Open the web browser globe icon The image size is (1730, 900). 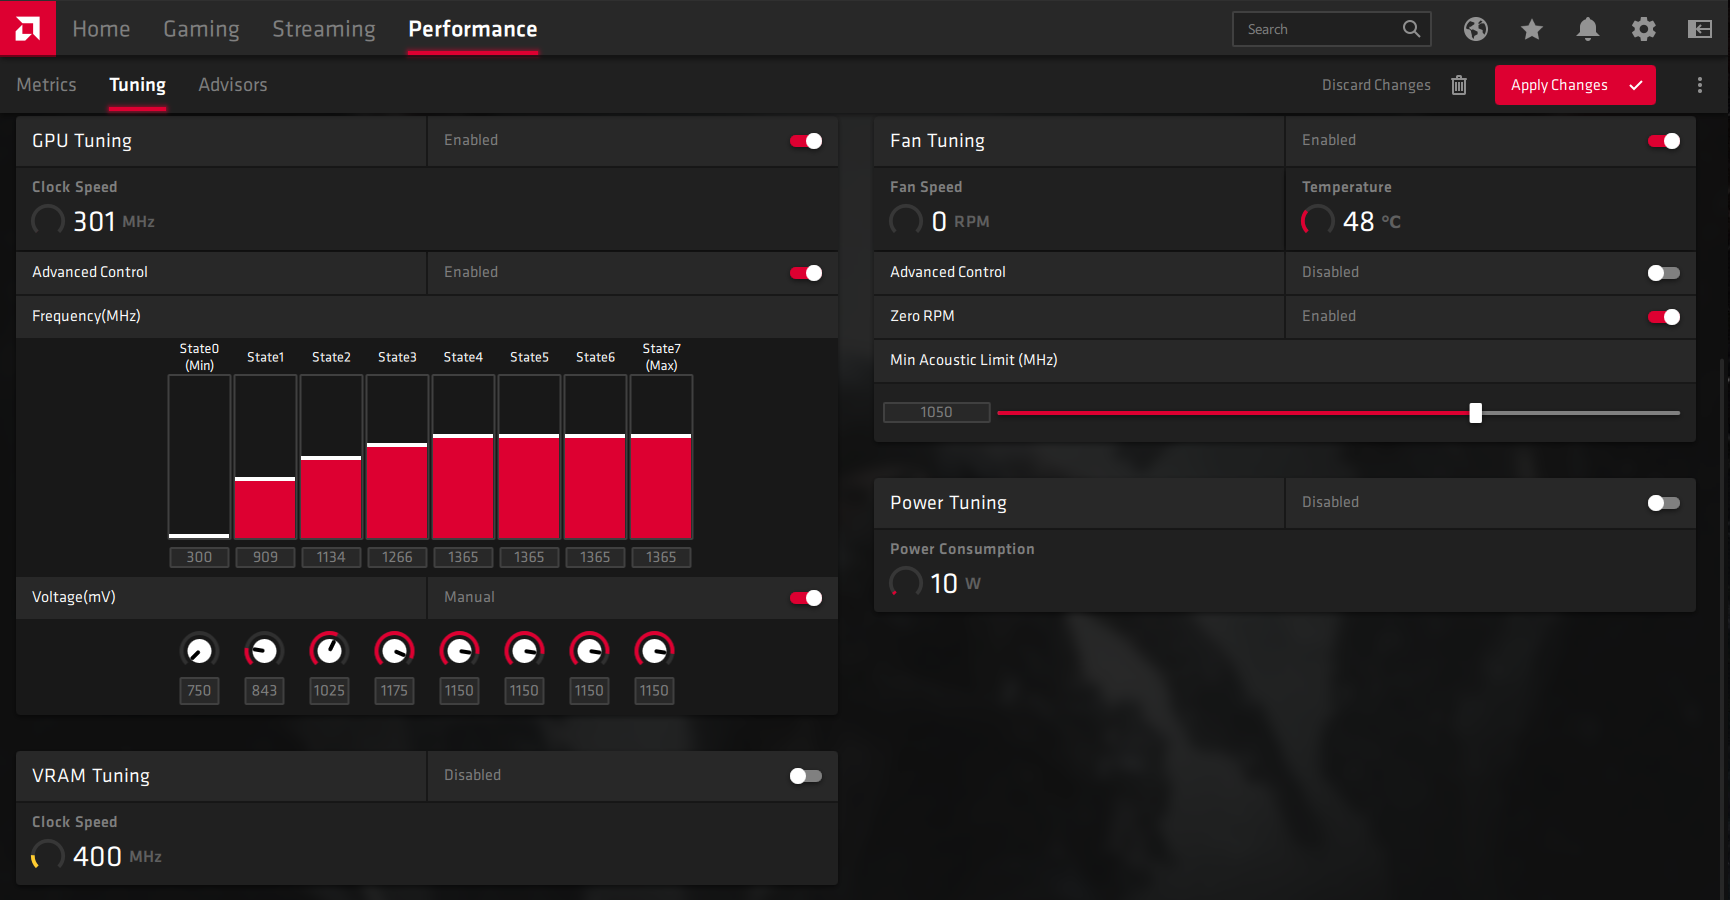coord(1475,29)
